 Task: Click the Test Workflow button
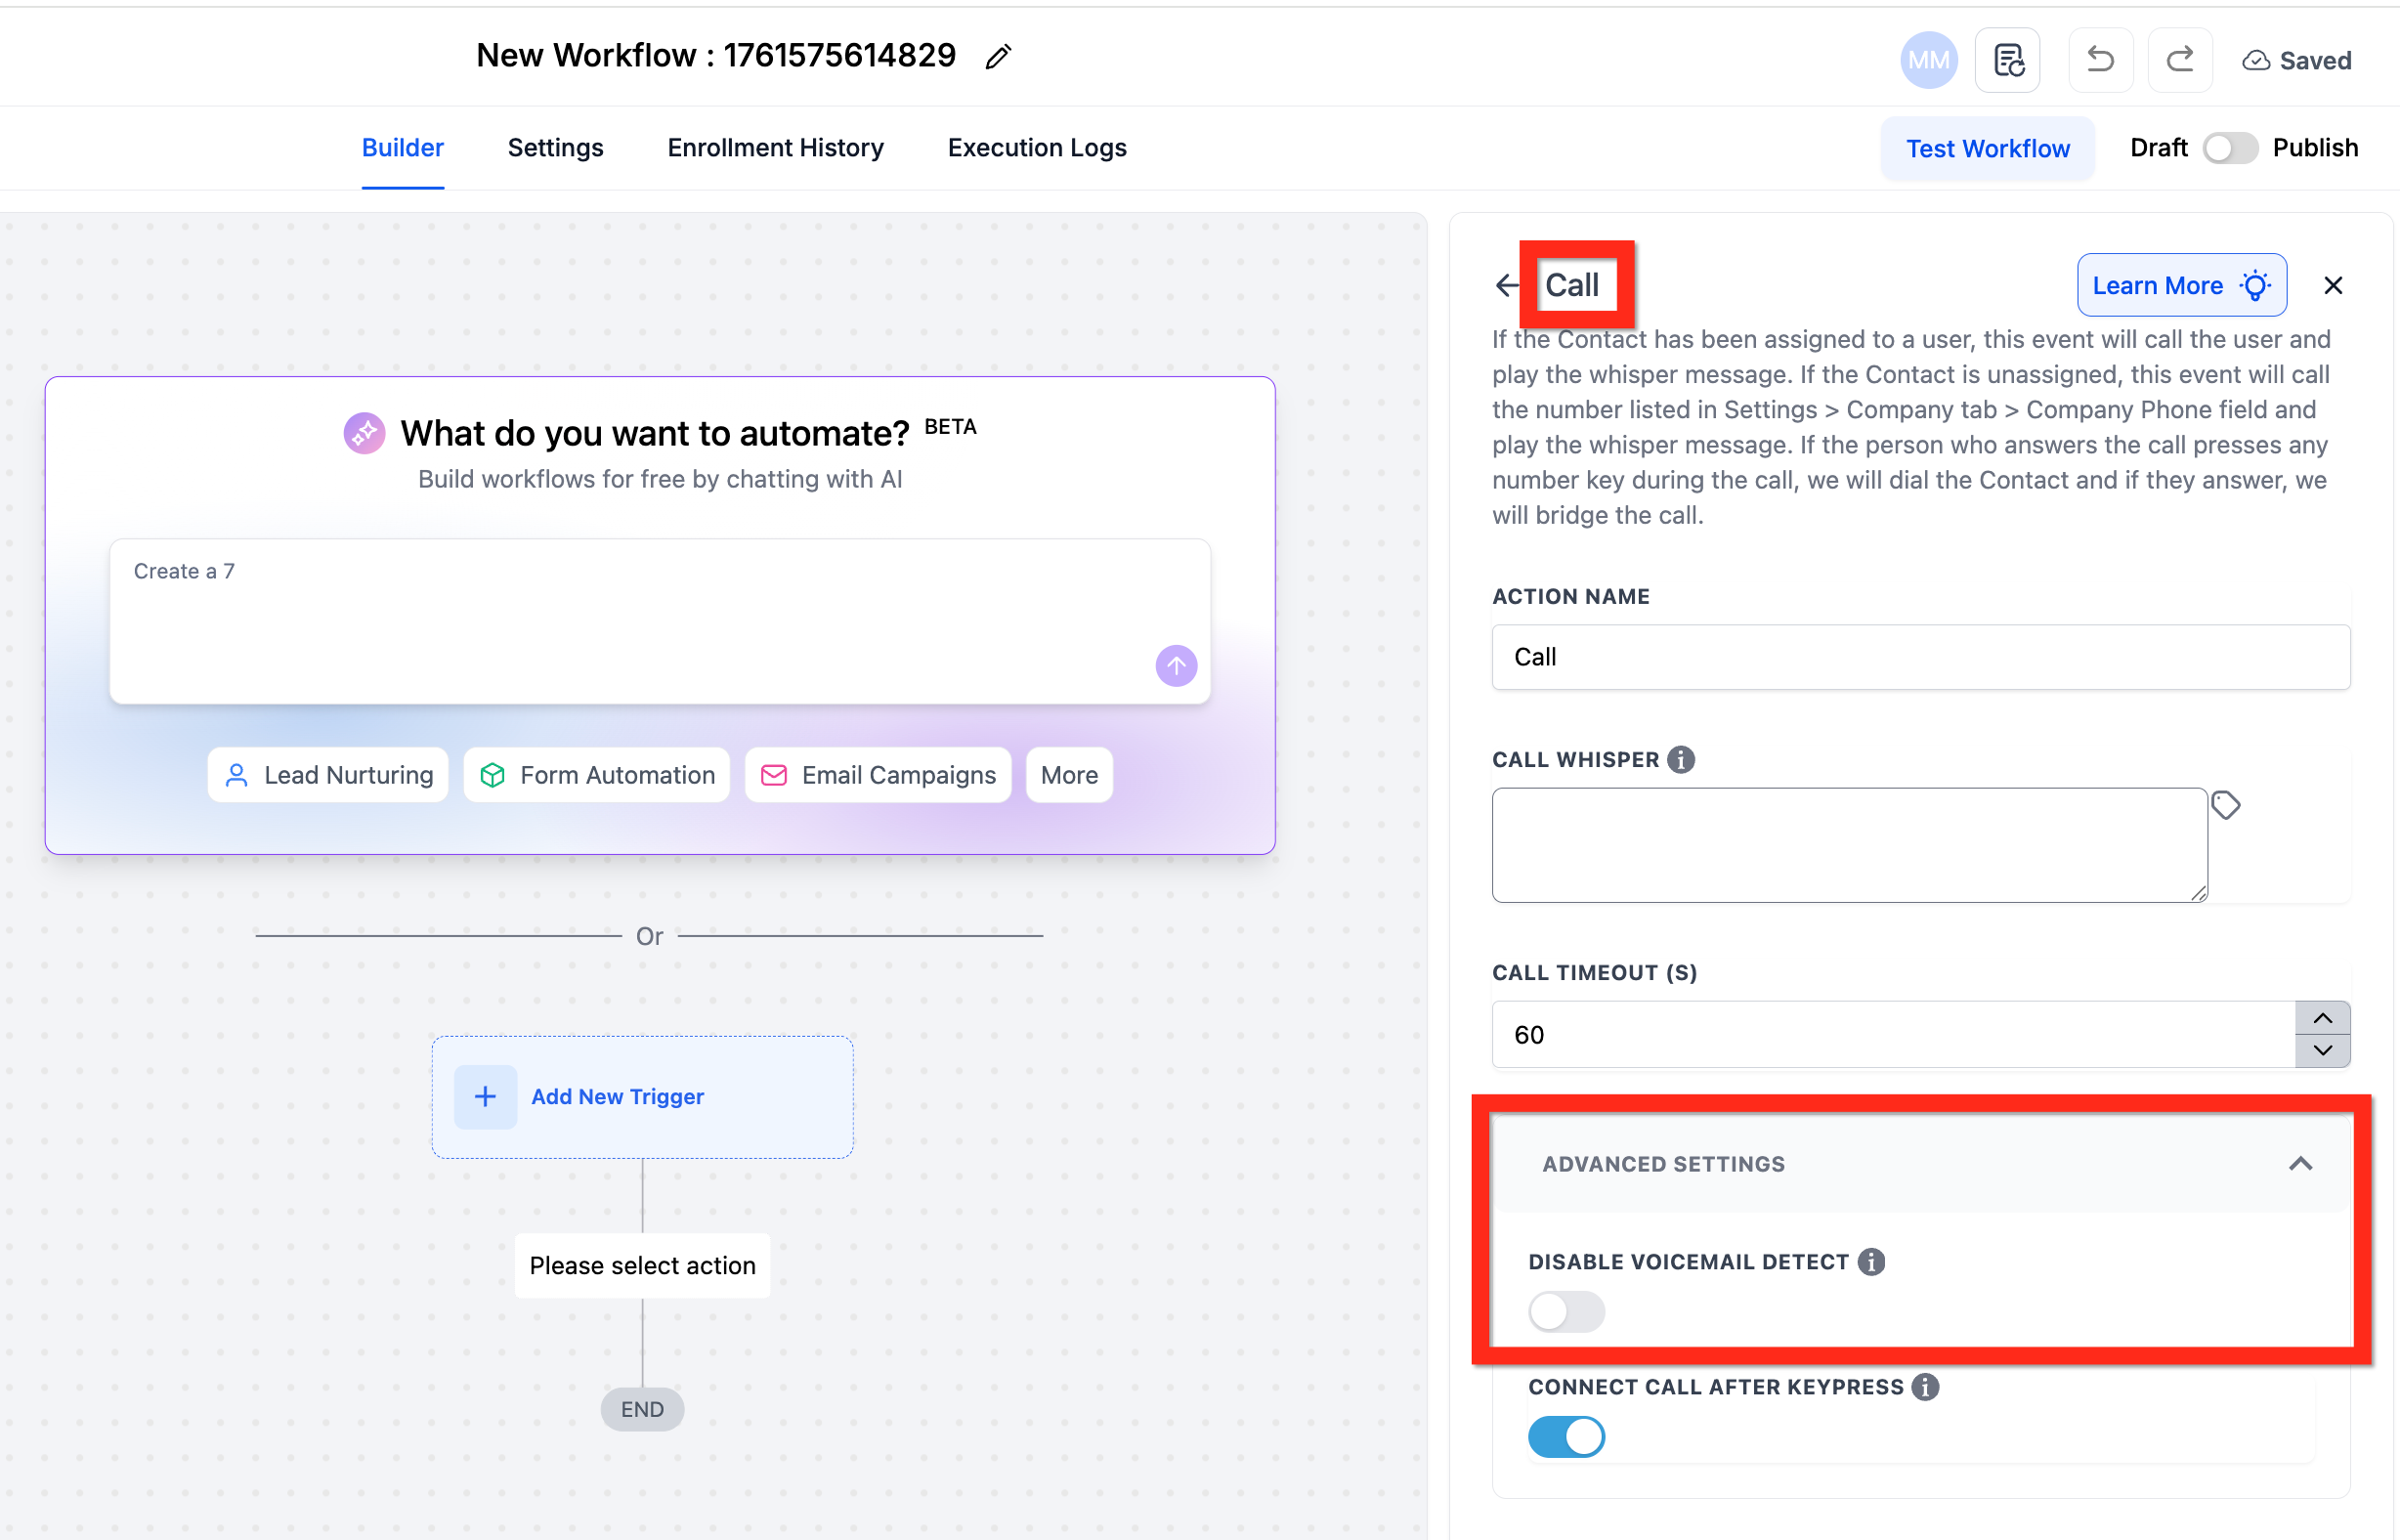tap(1987, 148)
